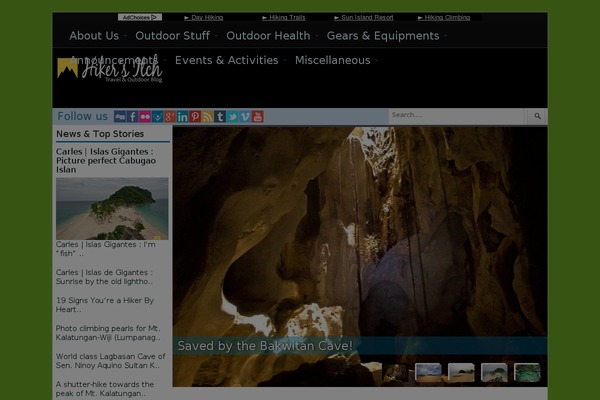Open the Events & Activities menu item

[x=226, y=60]
